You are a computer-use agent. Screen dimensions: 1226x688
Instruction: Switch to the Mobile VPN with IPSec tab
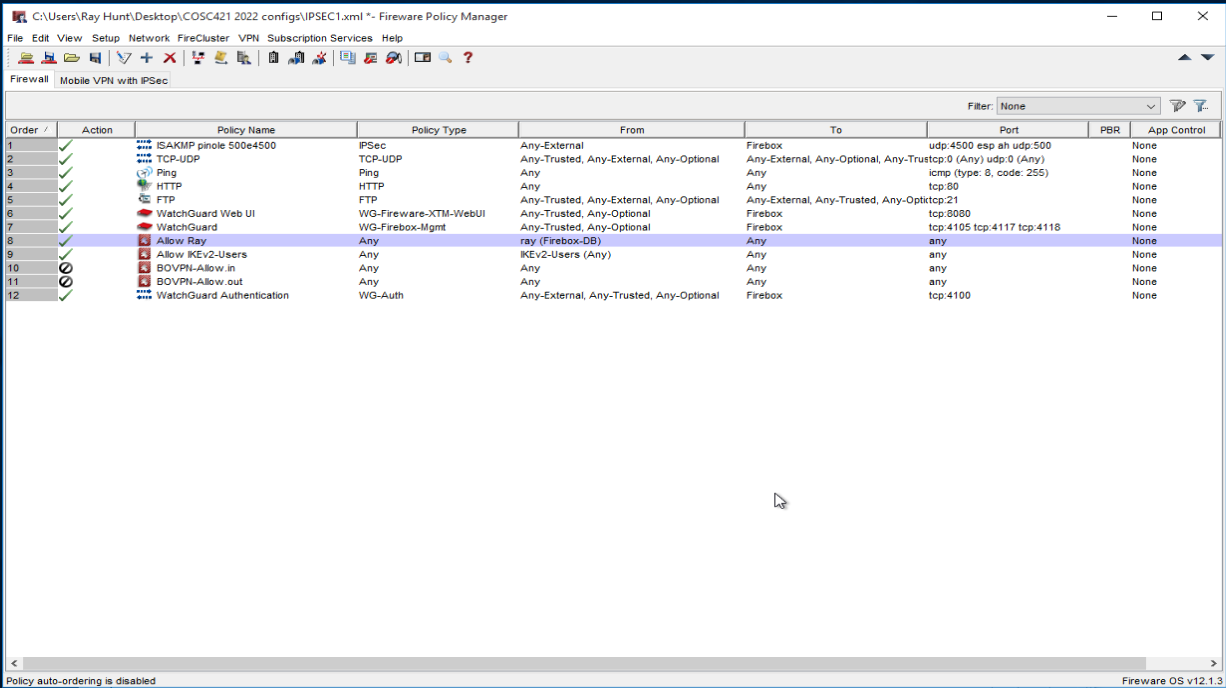pos(113,80)
